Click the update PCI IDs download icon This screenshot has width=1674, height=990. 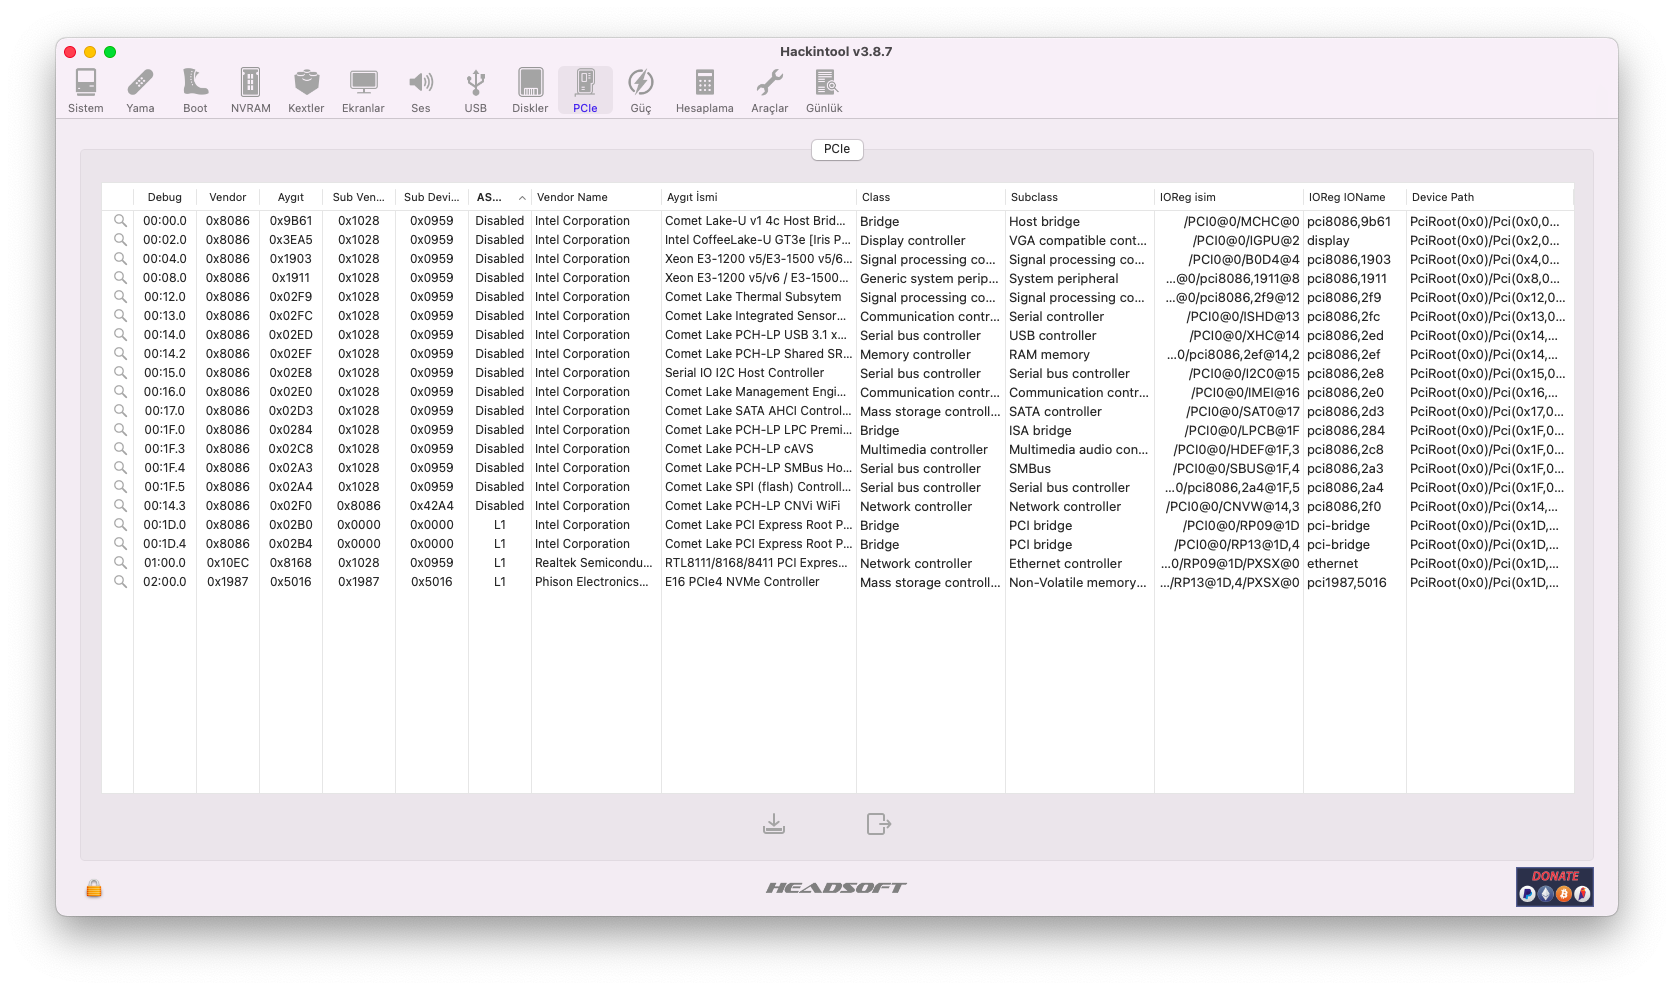pos(774,824)
